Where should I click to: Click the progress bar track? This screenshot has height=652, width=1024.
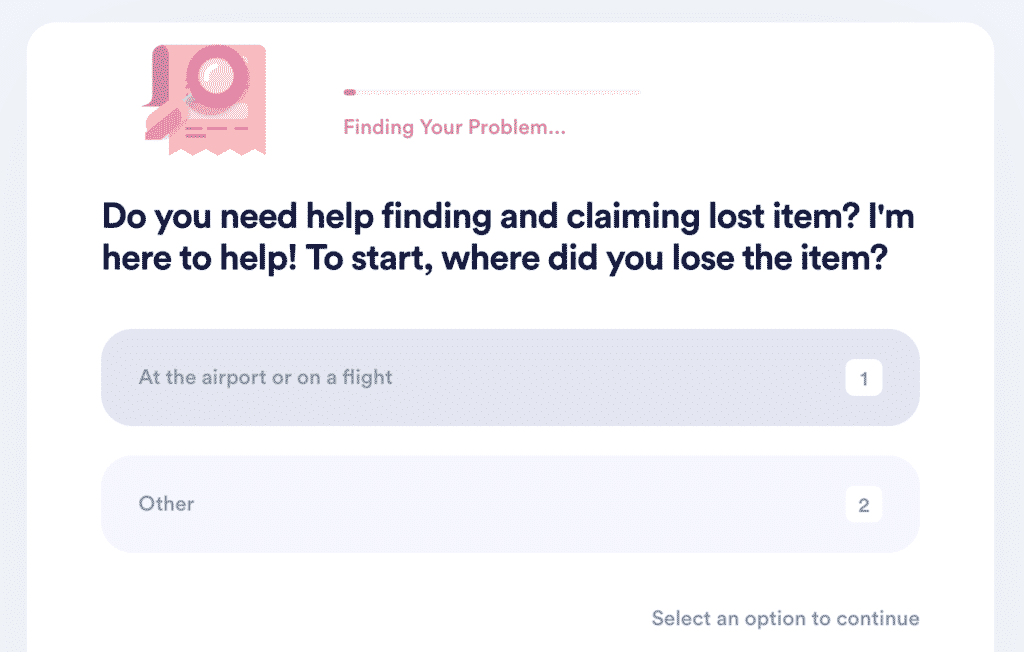pos(492,91)
